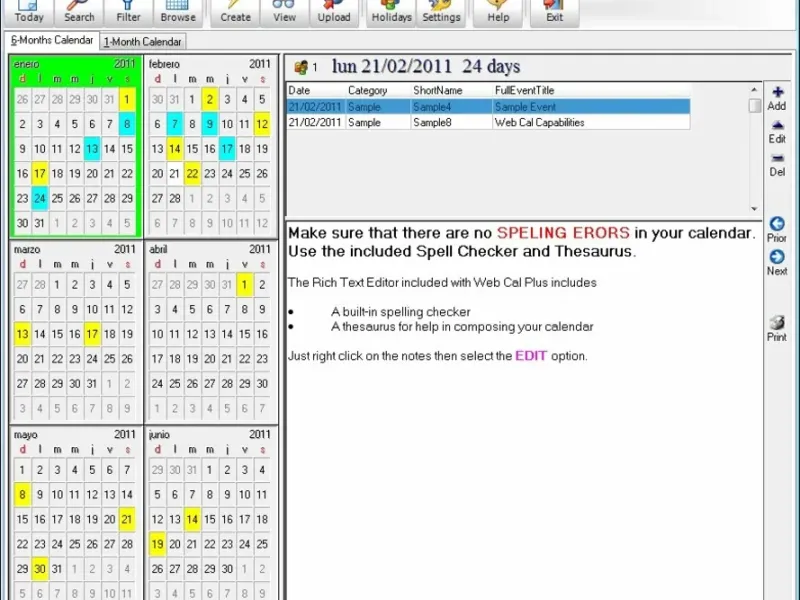
Task: Select junio 19 highlighted in yellow
Action: pyautogui.click(x=157, y=544)
